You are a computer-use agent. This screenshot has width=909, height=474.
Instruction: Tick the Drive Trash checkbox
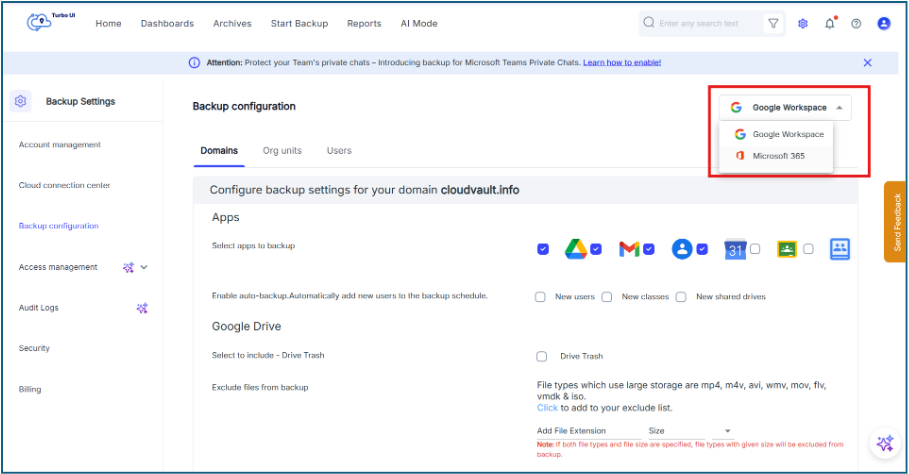(541, 356)
